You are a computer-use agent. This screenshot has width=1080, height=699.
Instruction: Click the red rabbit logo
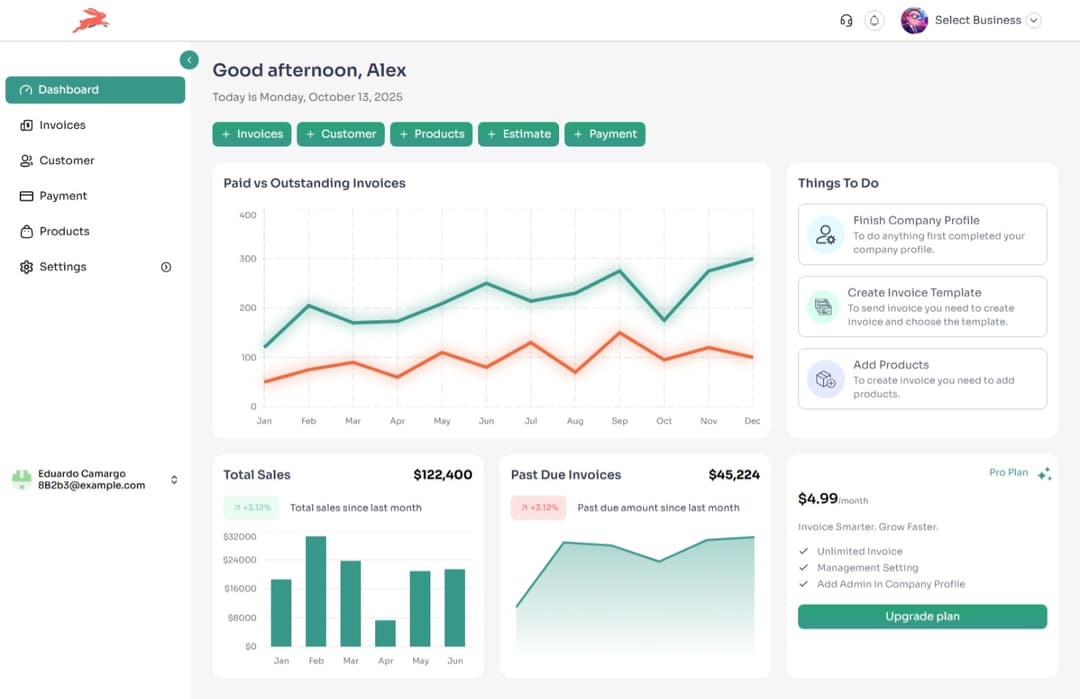click(90, 21)
